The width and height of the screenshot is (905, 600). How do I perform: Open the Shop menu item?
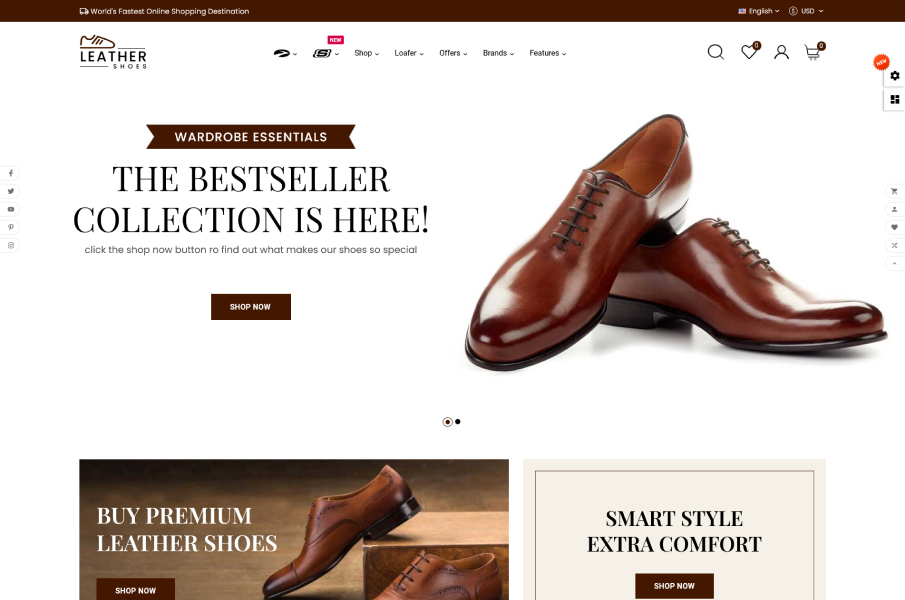click(x=367, y=53)
